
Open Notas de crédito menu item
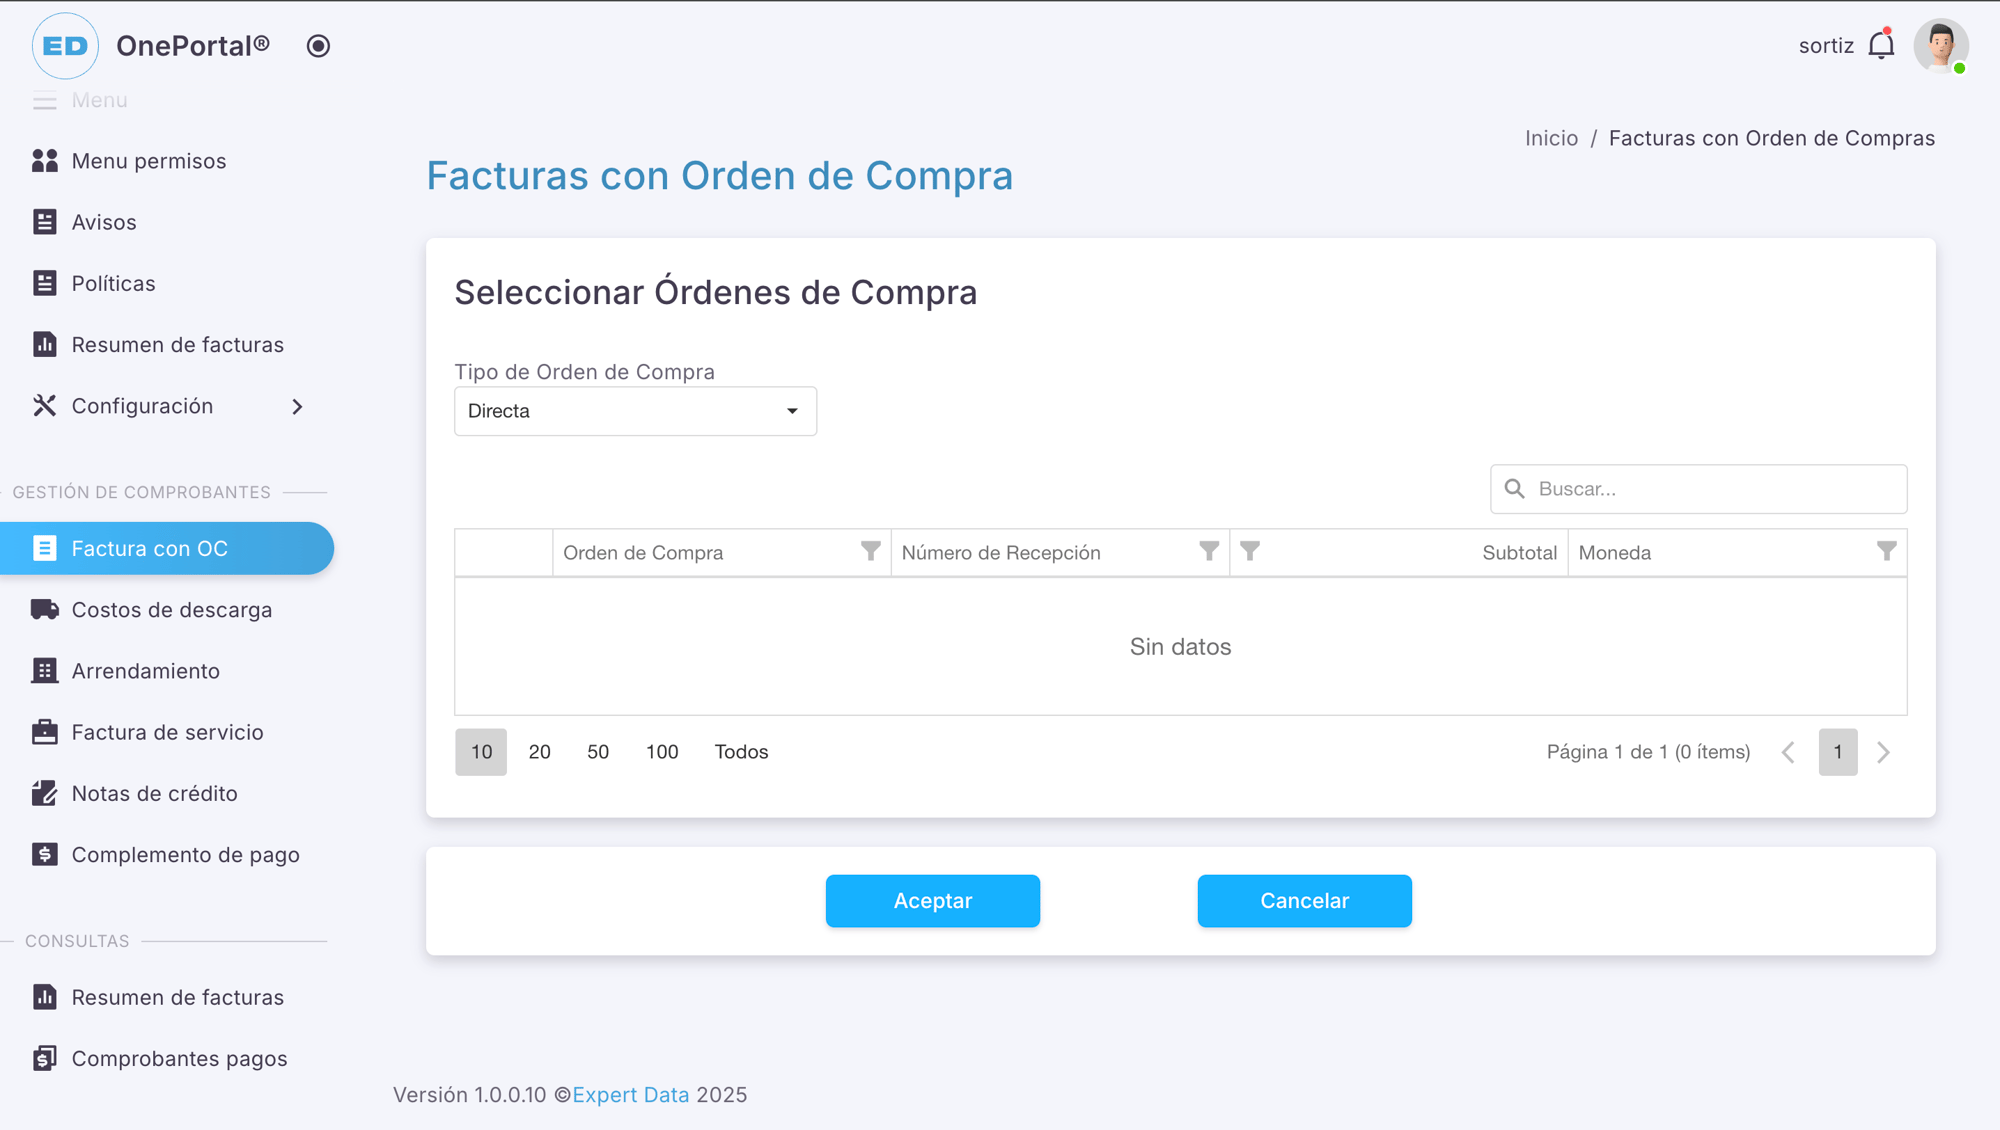tap(154, 794)
